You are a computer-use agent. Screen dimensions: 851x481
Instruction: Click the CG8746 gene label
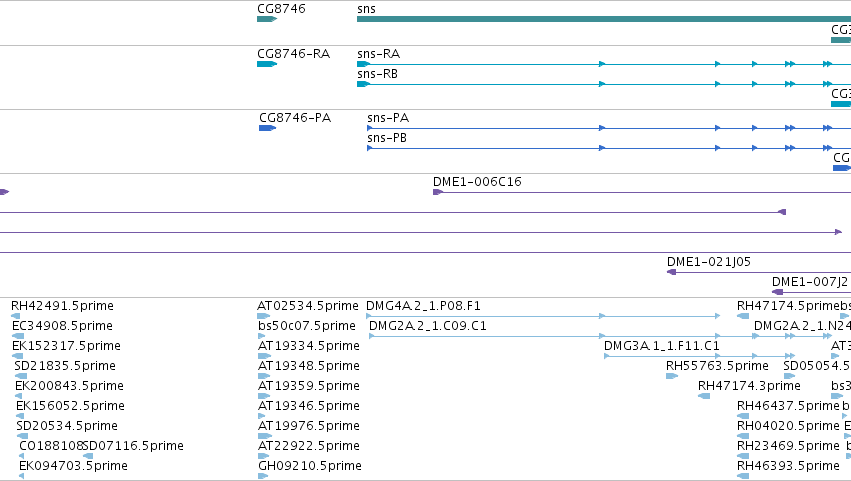tap(281, 9)
